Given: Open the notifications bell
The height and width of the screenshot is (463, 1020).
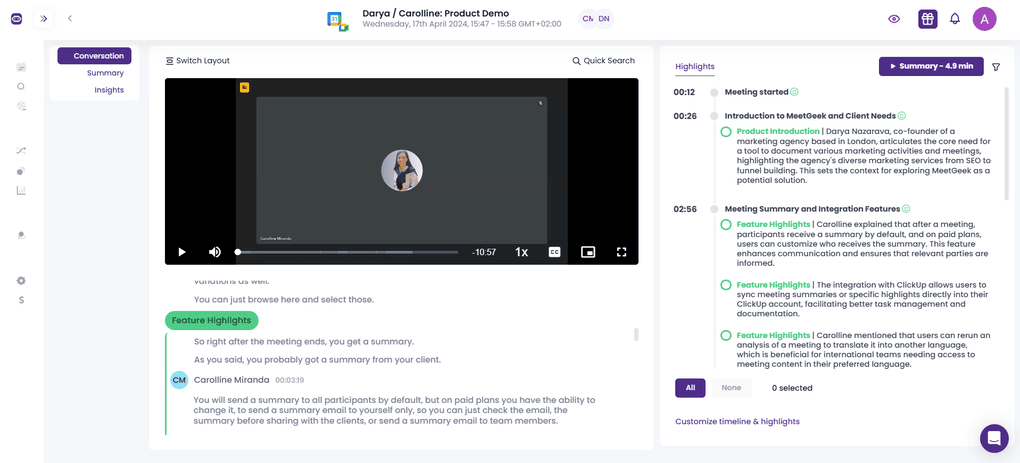Looking at the screenshot, I should click(x=955, y=19).
